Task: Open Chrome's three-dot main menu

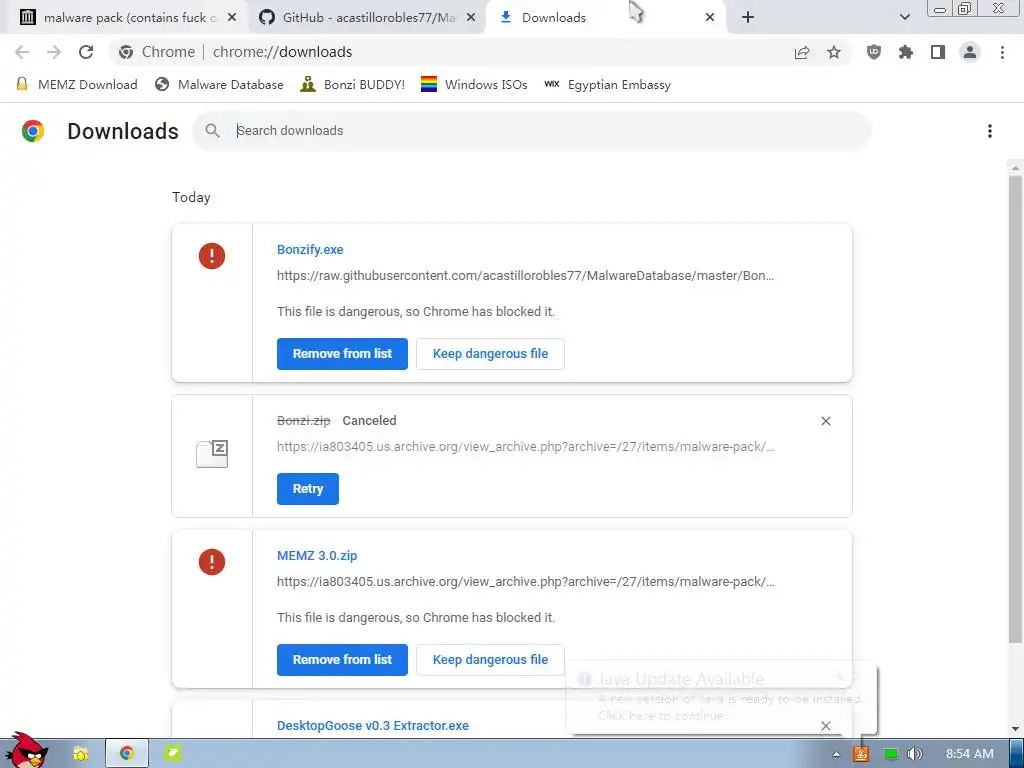Action: pos(1002,52)
